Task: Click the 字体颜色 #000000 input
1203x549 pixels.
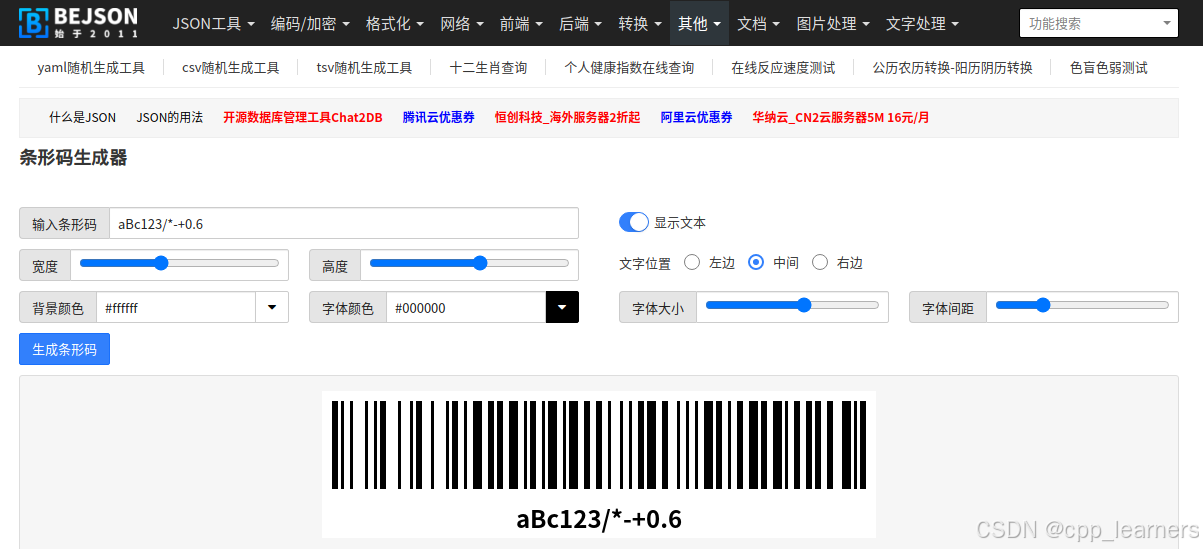Action: (466, 308)
